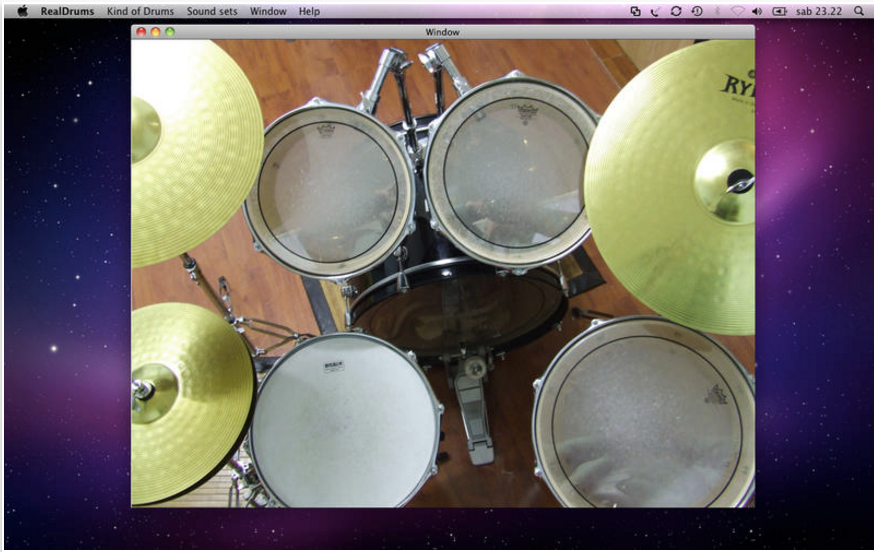This screenshot has height=552, width=874.
Task: Click the clock reading sab 23.22
Action: (819, 11)
